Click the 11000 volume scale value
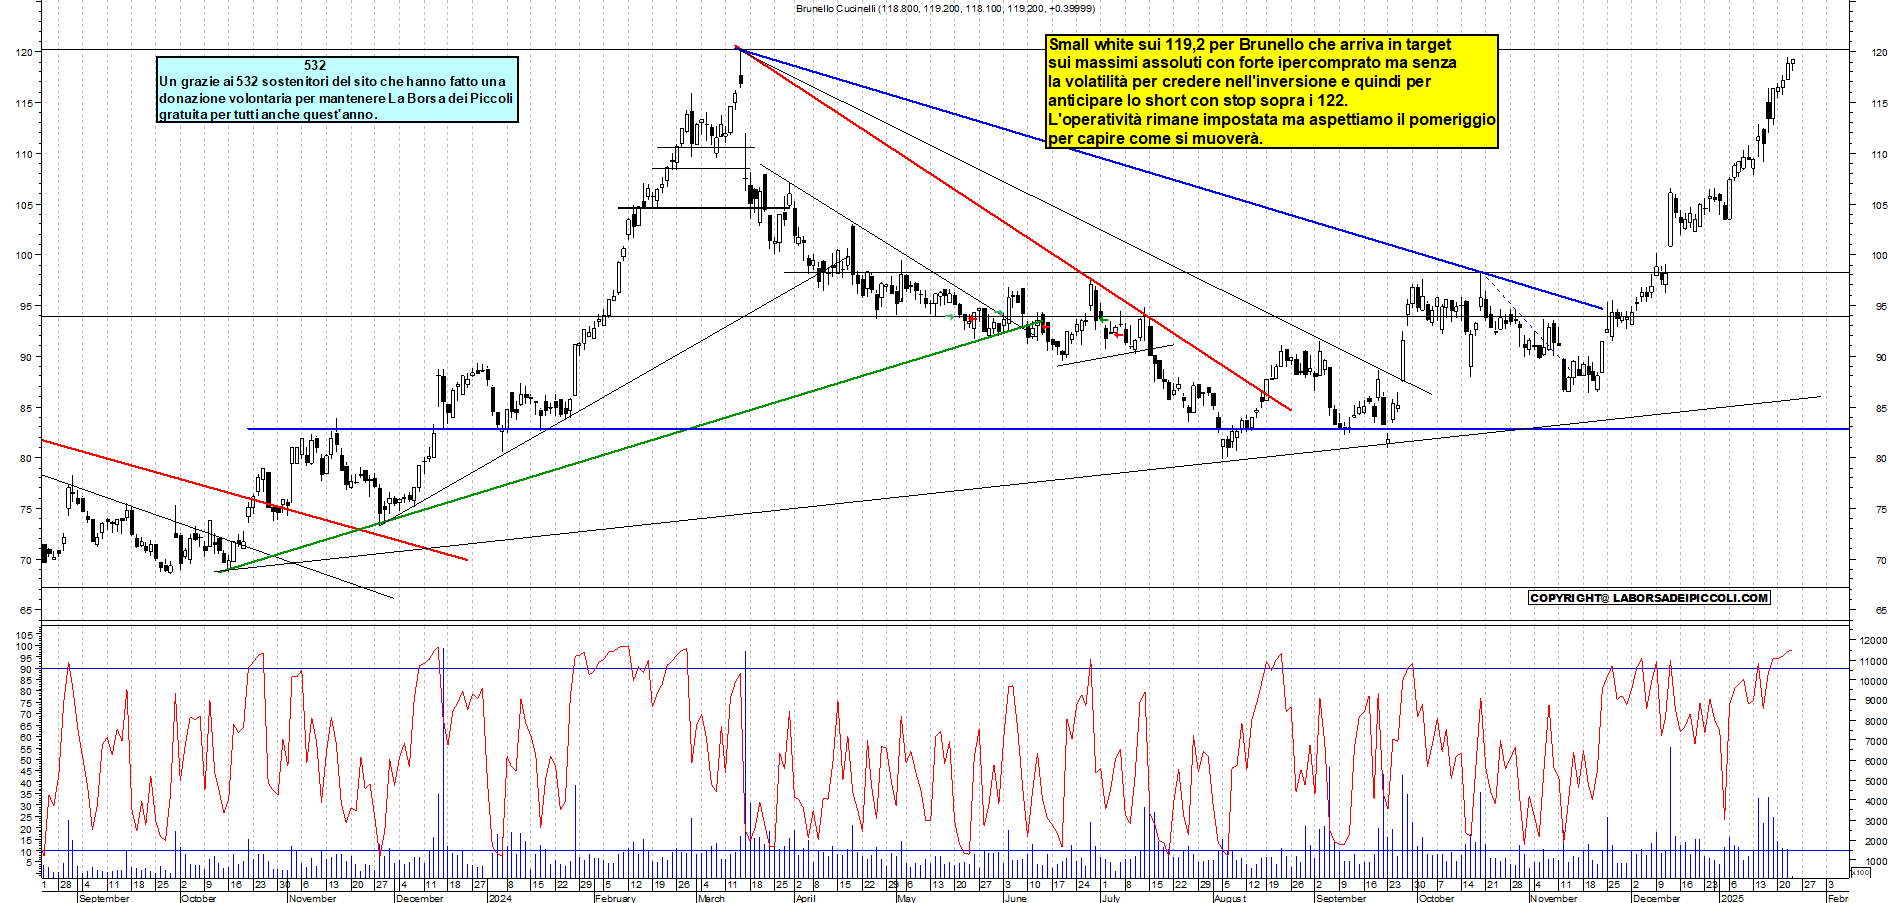 click(1872, 661)
